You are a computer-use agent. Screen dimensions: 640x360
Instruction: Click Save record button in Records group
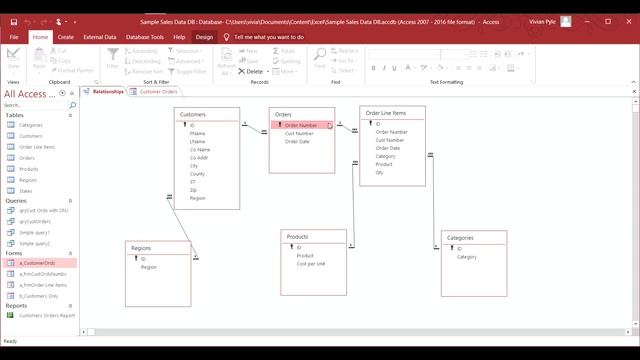coord(249,61)
